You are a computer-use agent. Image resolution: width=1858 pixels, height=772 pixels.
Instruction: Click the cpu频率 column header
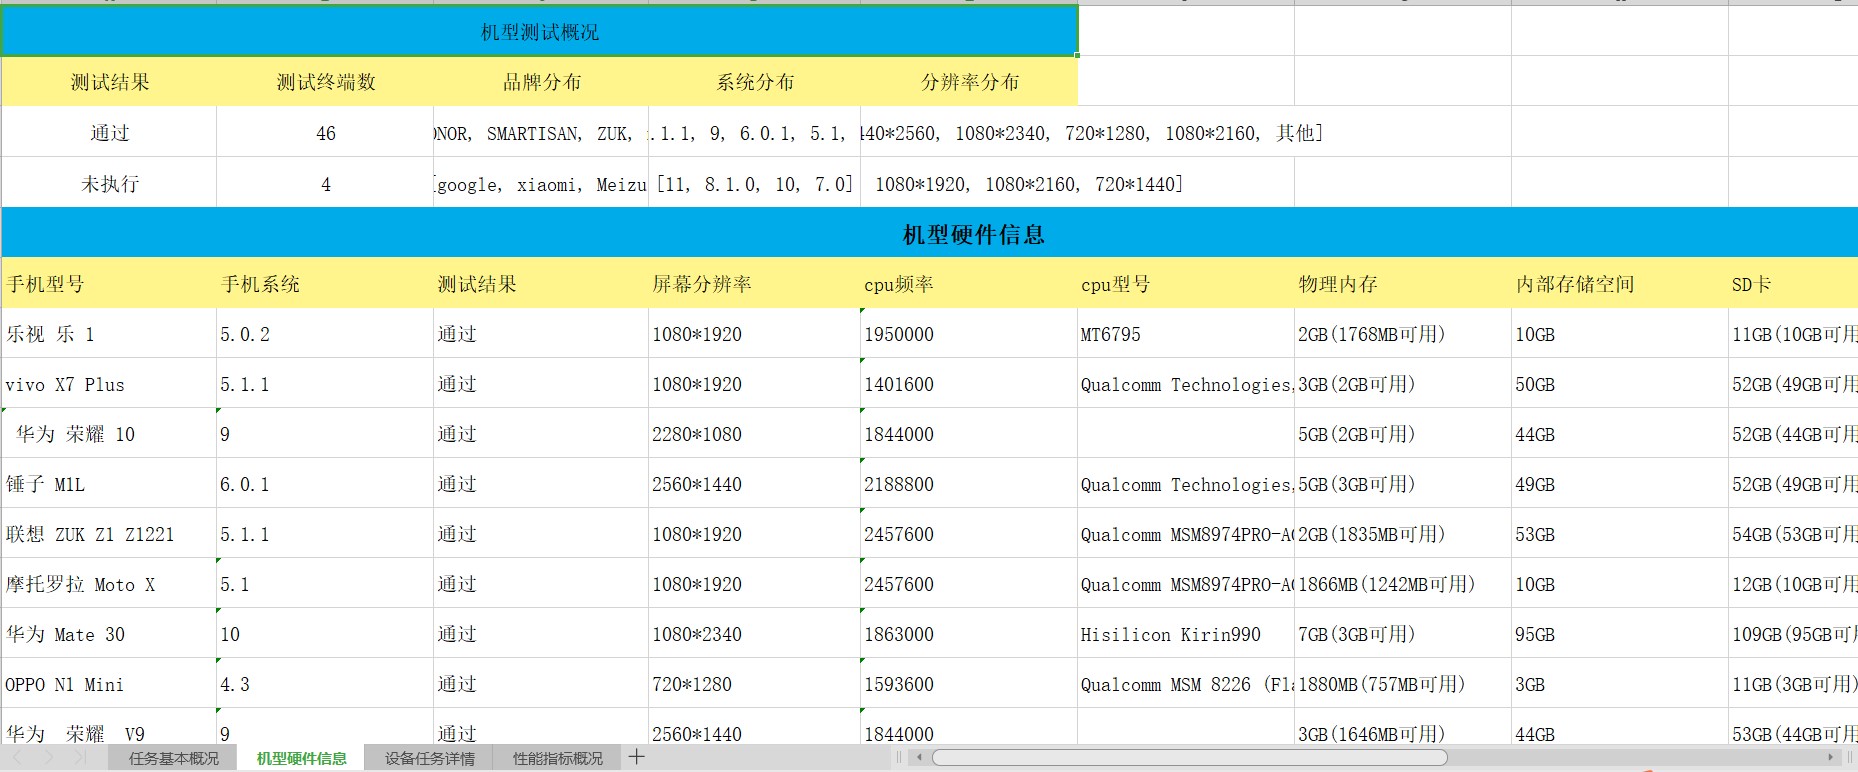click(x=969, y=284)
